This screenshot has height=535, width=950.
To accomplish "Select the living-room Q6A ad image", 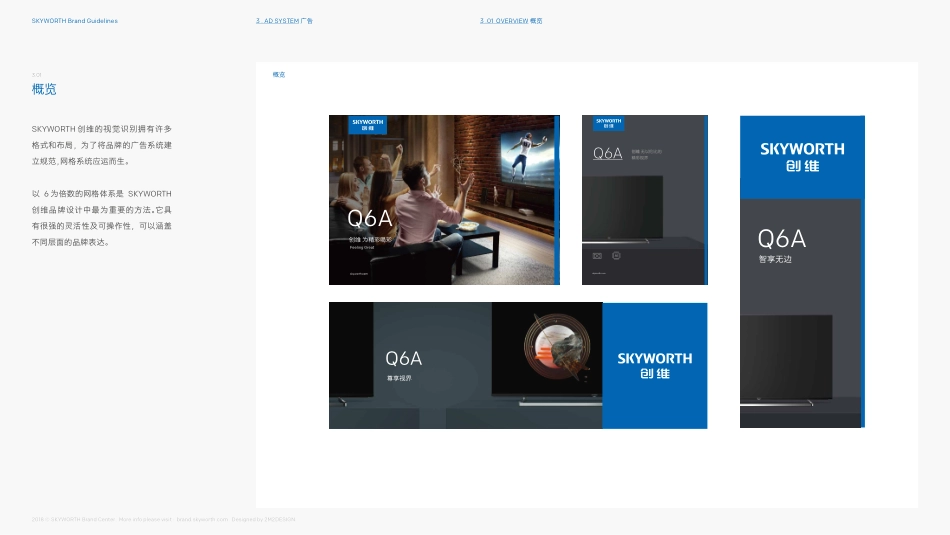I will coord(443,200).
